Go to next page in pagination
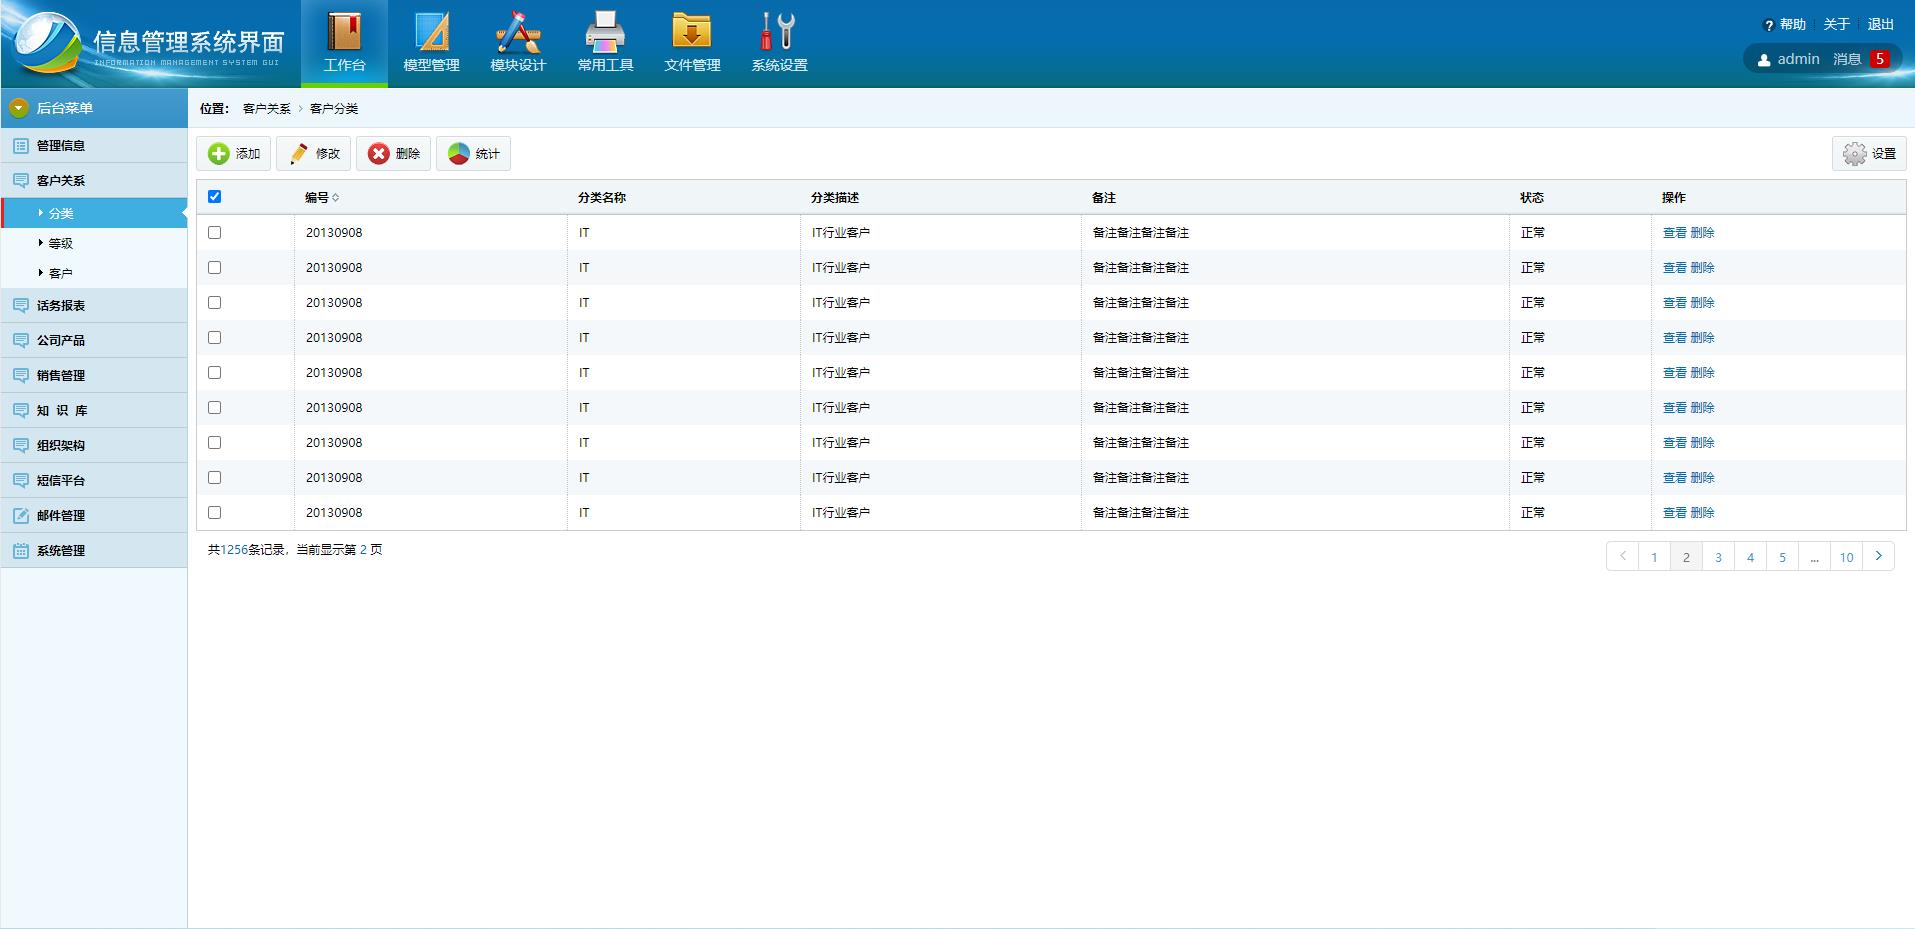1915x929 pixels. [1878, 556]
